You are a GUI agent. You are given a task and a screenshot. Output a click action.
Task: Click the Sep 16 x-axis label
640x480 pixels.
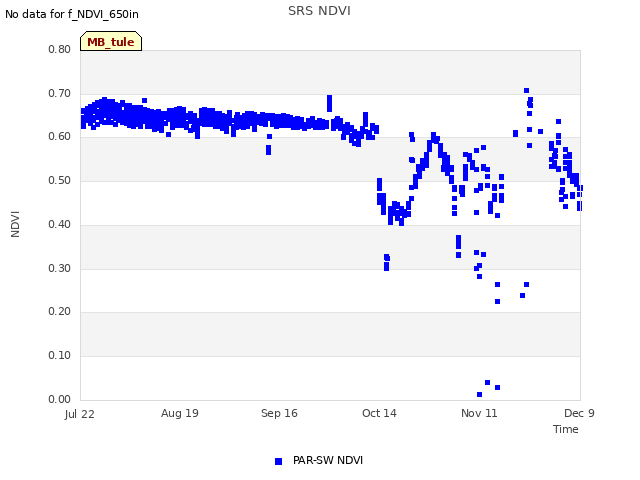point(279,413)
